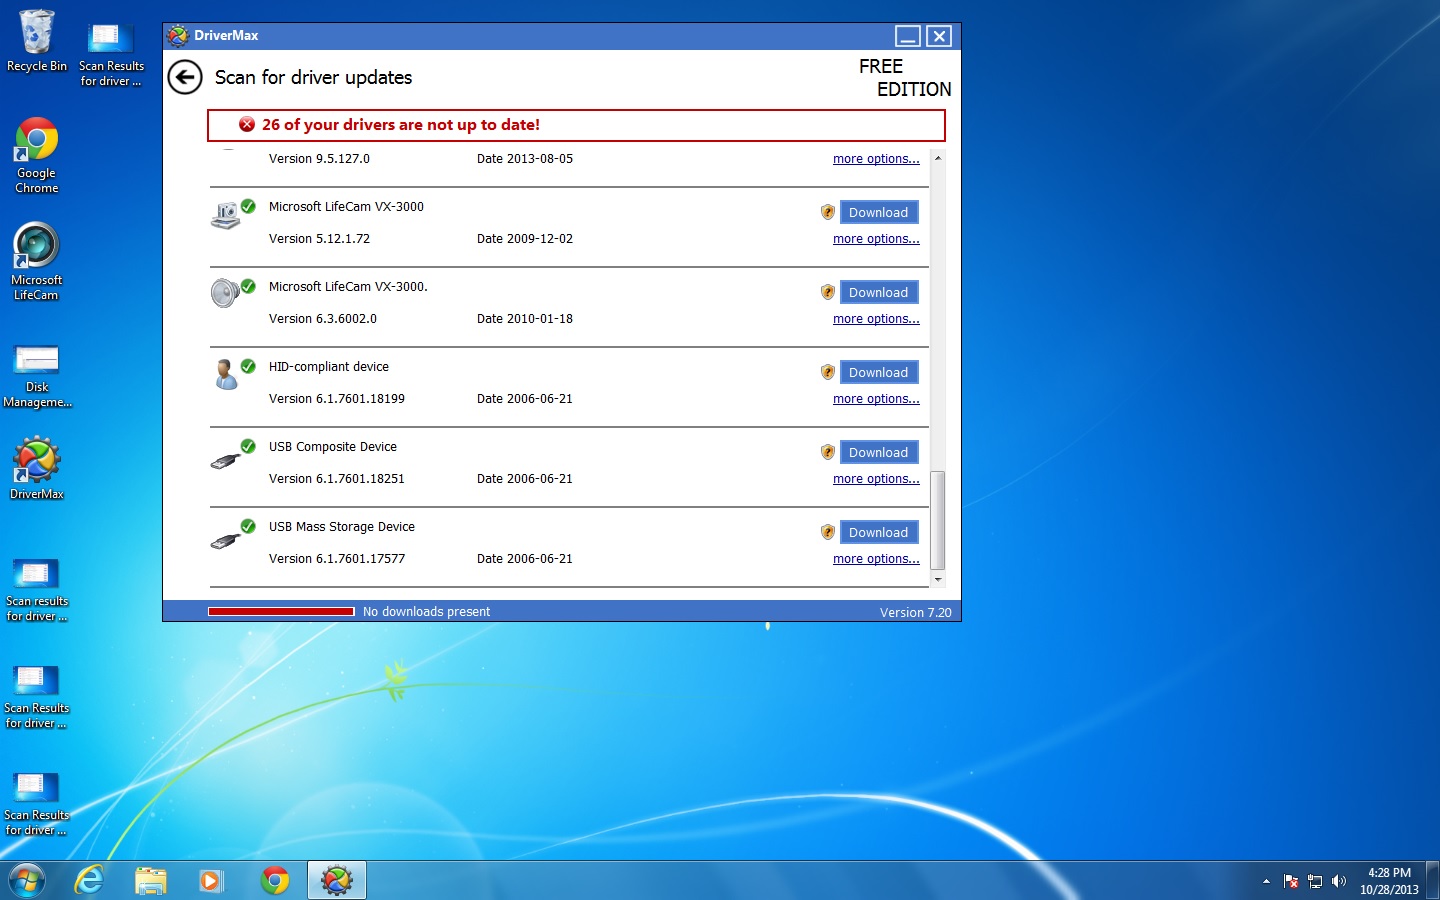
Task: Click 'Date 2013-08-05' text
Action: point(525,159)
